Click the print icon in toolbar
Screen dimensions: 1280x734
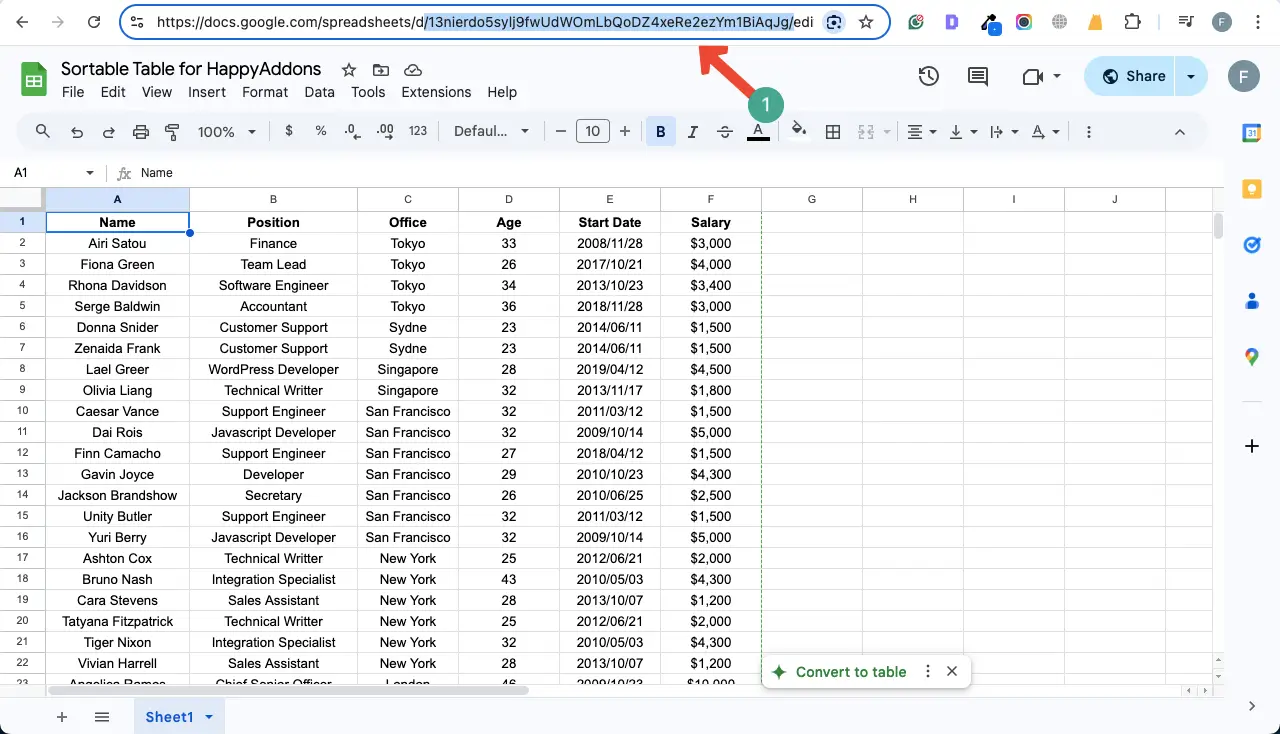(x=140, y=131)
